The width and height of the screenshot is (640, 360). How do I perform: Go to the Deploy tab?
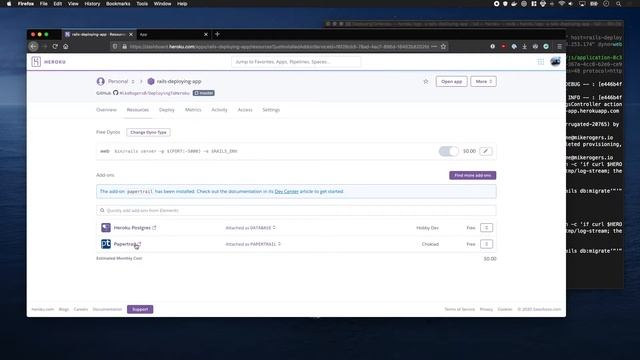tap(167, 110)
